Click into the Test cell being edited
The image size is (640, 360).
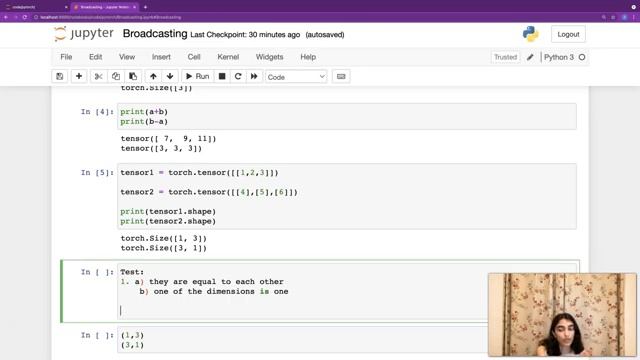[302, 291]
